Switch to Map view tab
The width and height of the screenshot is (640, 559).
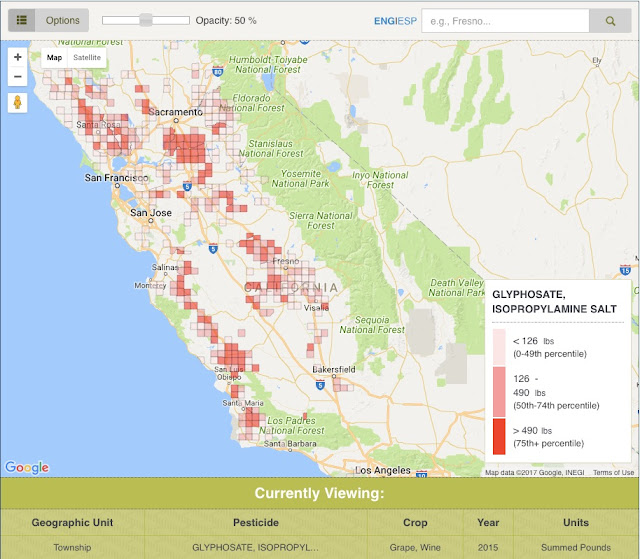click(54, 58)
